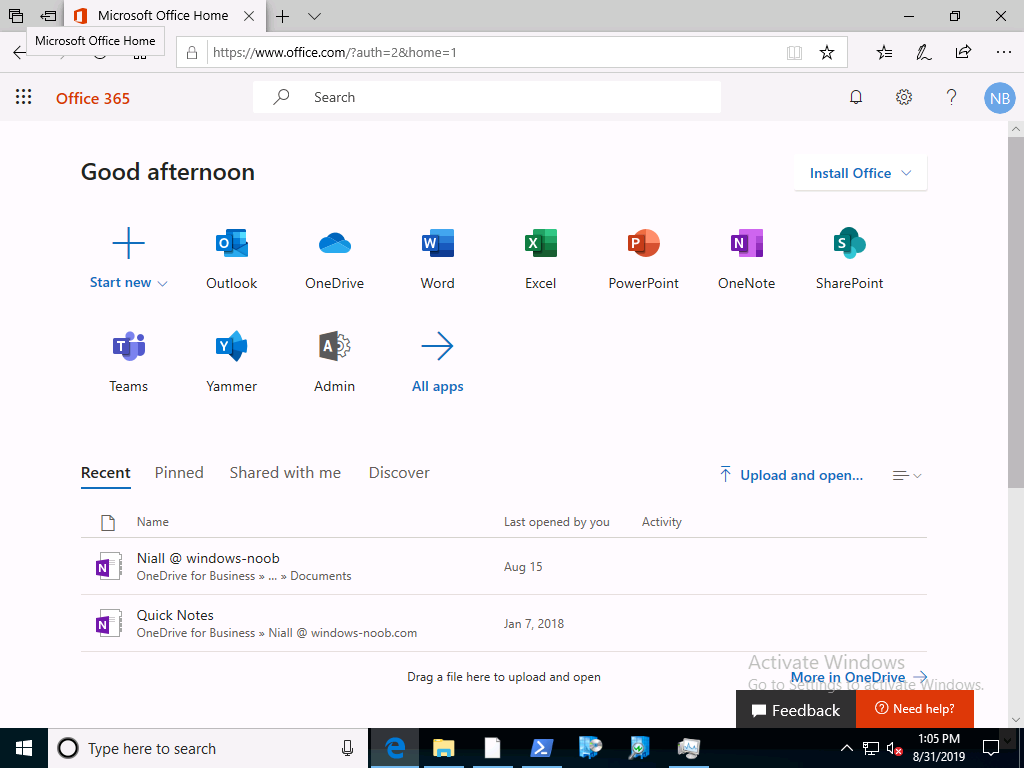Image resolution: width=1024 pixels, height=768 pixels.
Task: Open the Help question mark
Action: (952, 97)
